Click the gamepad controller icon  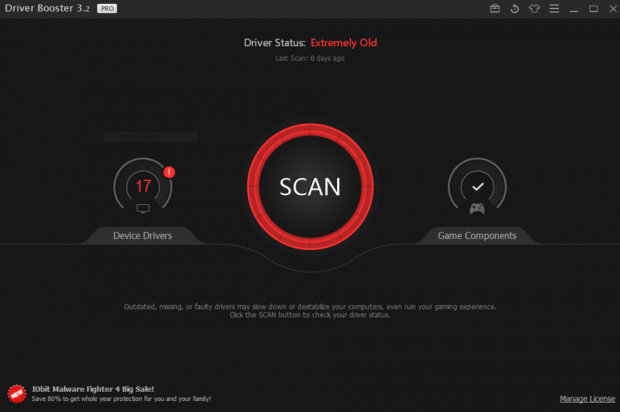477,209
